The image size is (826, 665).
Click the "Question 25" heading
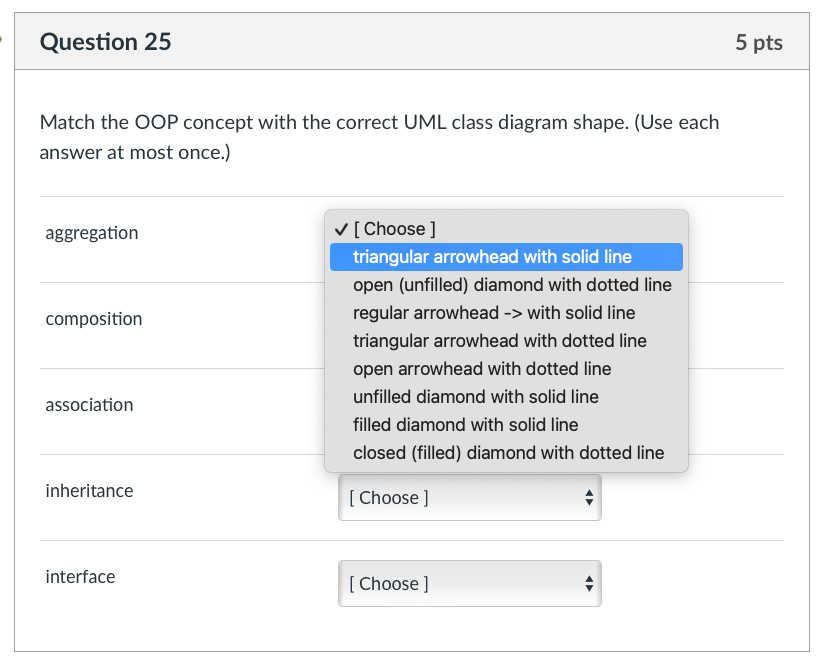pos(105,42)
